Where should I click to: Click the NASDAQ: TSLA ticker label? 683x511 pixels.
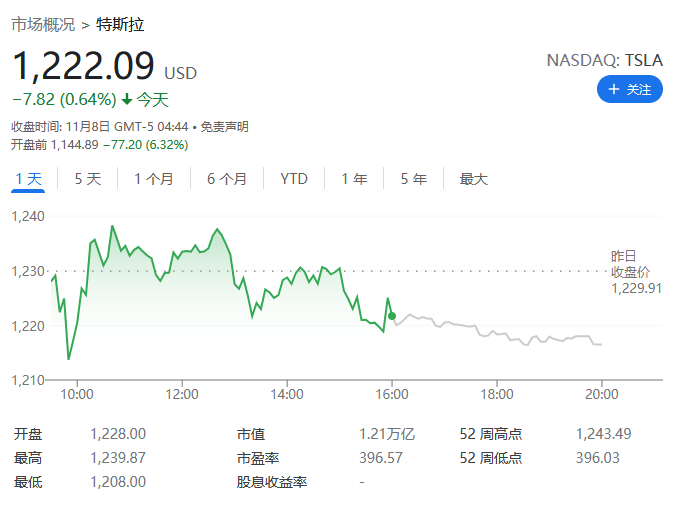[x=604, y=60]
